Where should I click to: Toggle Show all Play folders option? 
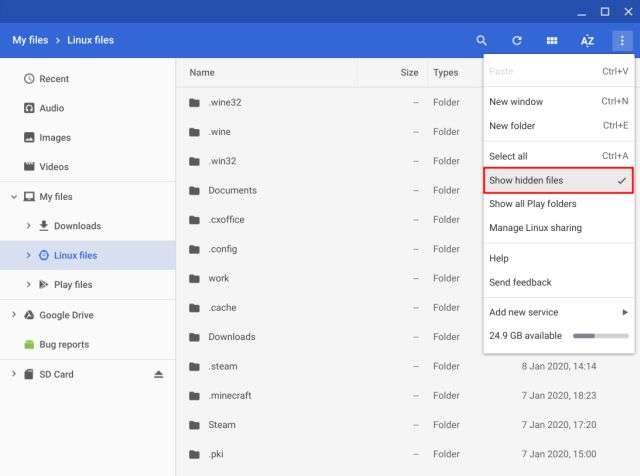(558, 204)
